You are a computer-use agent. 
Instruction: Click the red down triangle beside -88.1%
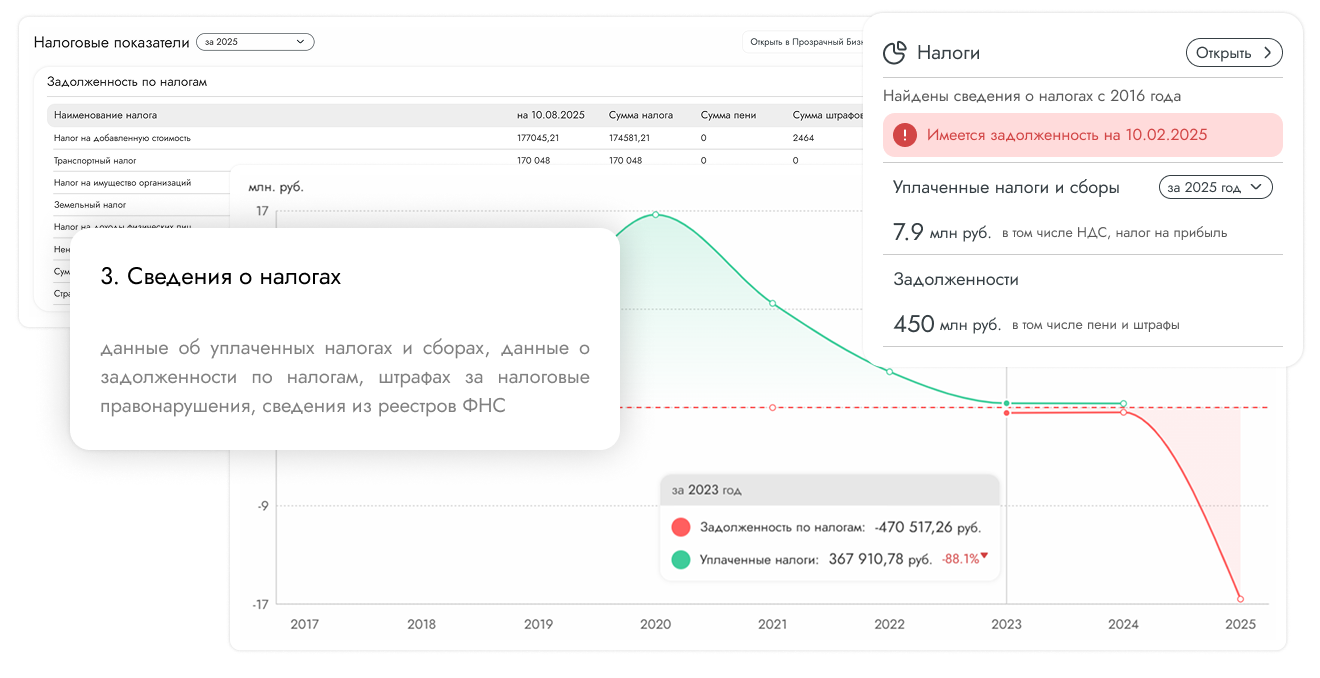coord(984,556)
